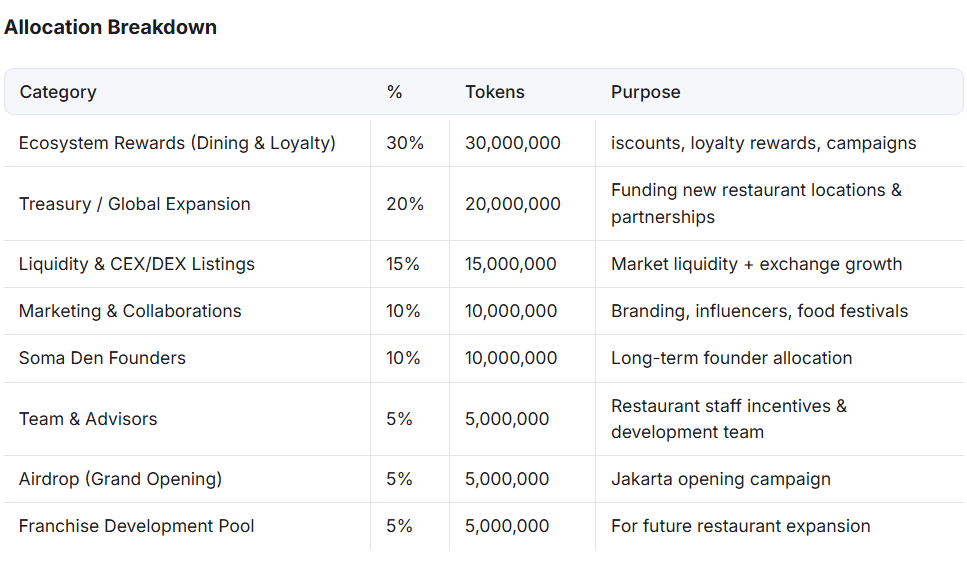Select the Ecosystem Rewards (Dining & Loyalty) cell
Screen dimensions: 967x563
tap(177, 143)
